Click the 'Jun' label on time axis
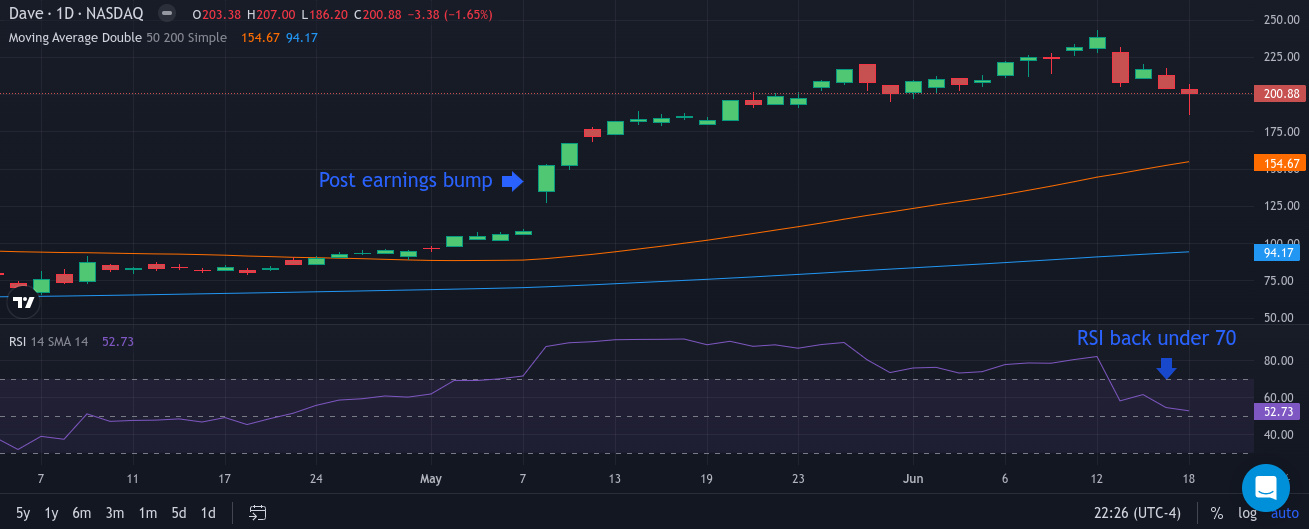 tap(913, 478)
